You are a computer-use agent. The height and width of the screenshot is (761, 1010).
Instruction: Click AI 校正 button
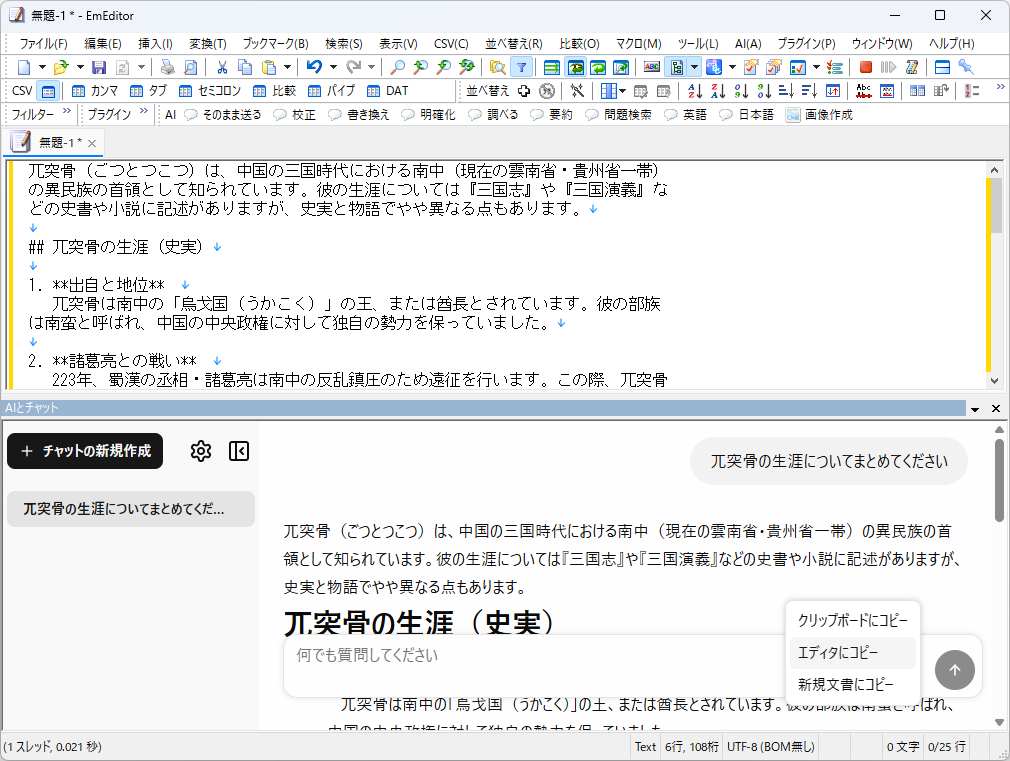point(295,115)
